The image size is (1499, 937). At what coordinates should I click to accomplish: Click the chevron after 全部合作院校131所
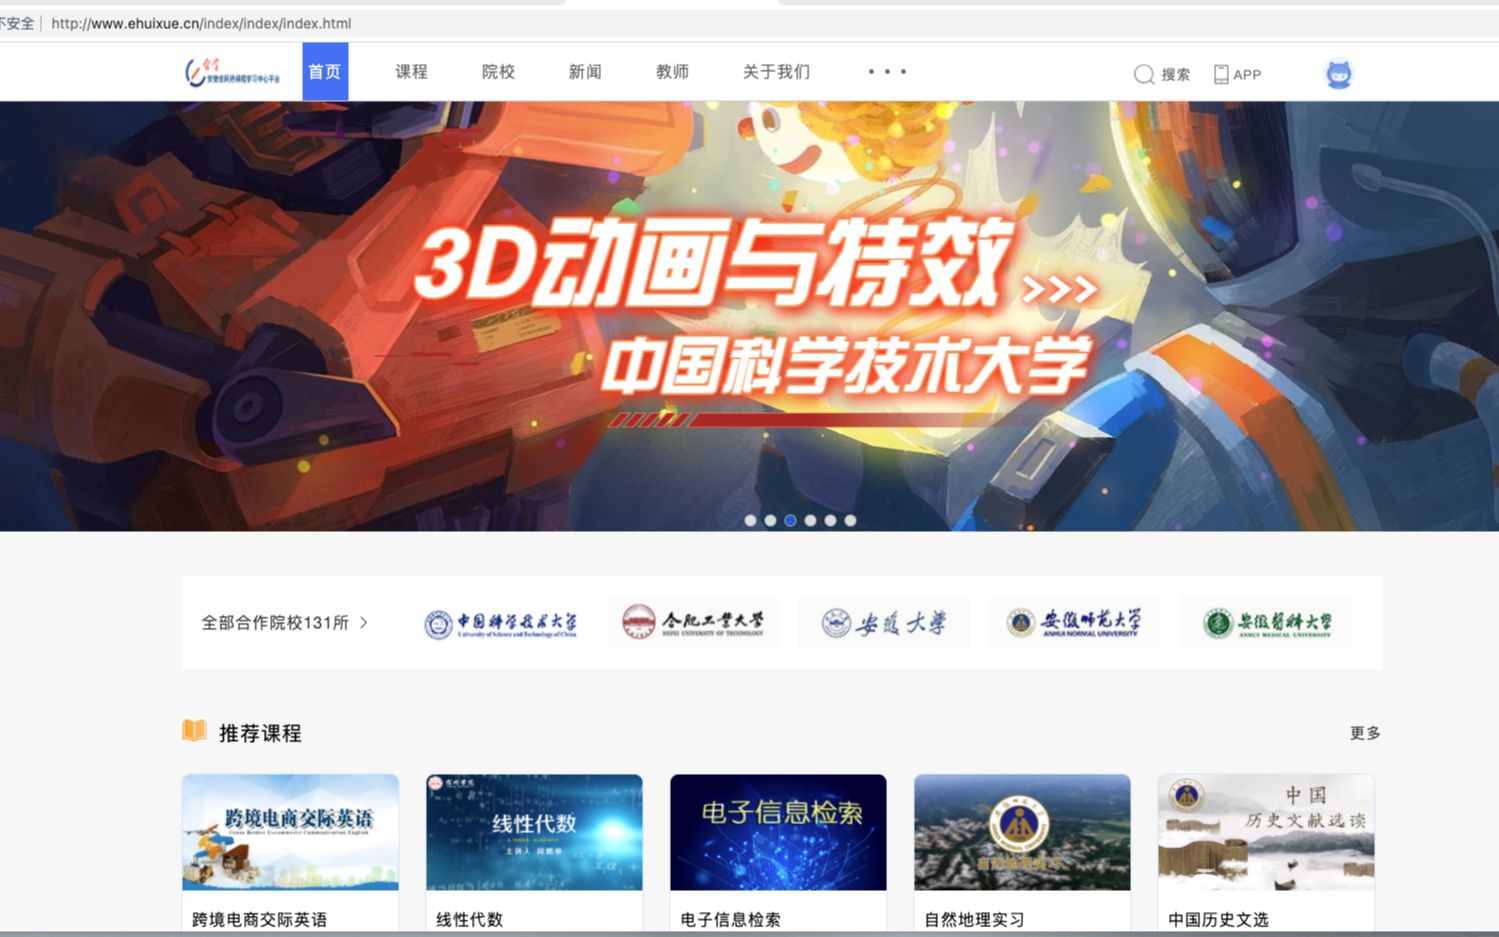(364, 622)
